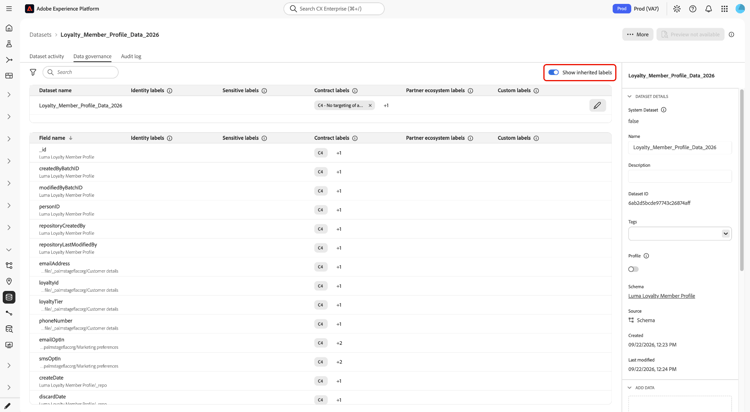Switch to the Dataset activity tab

[46, 56]
